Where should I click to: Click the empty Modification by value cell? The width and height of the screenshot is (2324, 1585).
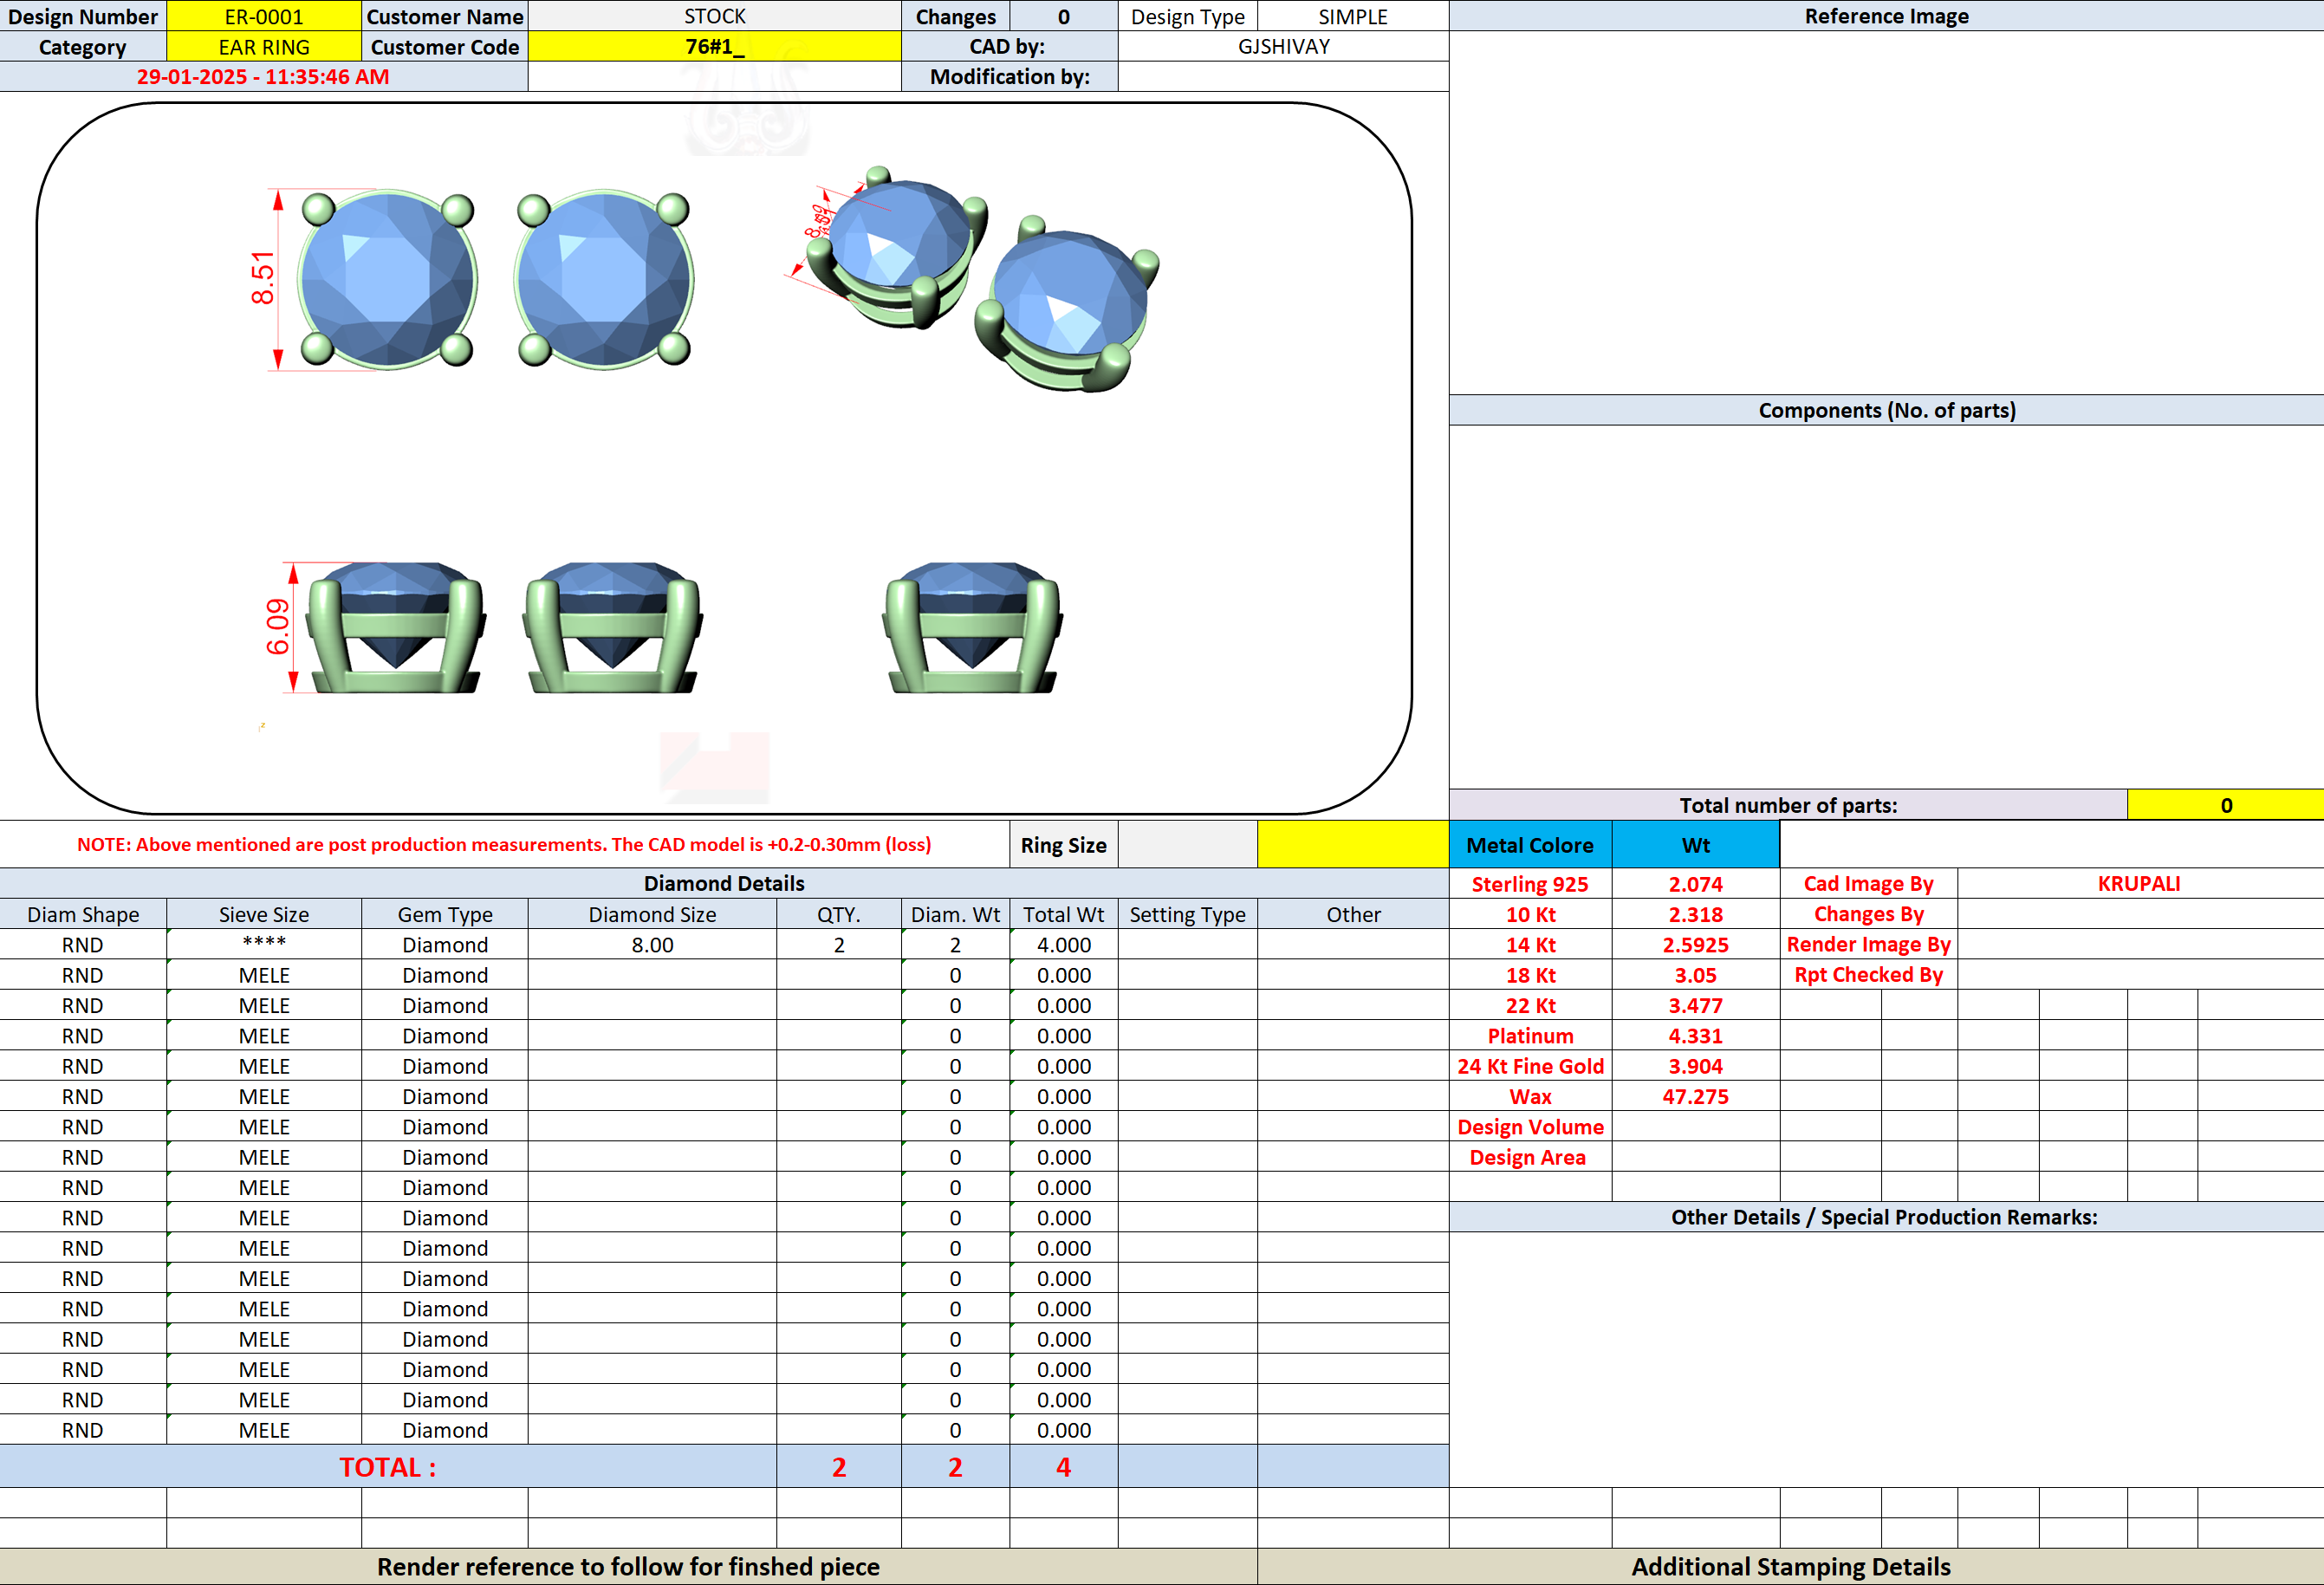pos(1283,77)
